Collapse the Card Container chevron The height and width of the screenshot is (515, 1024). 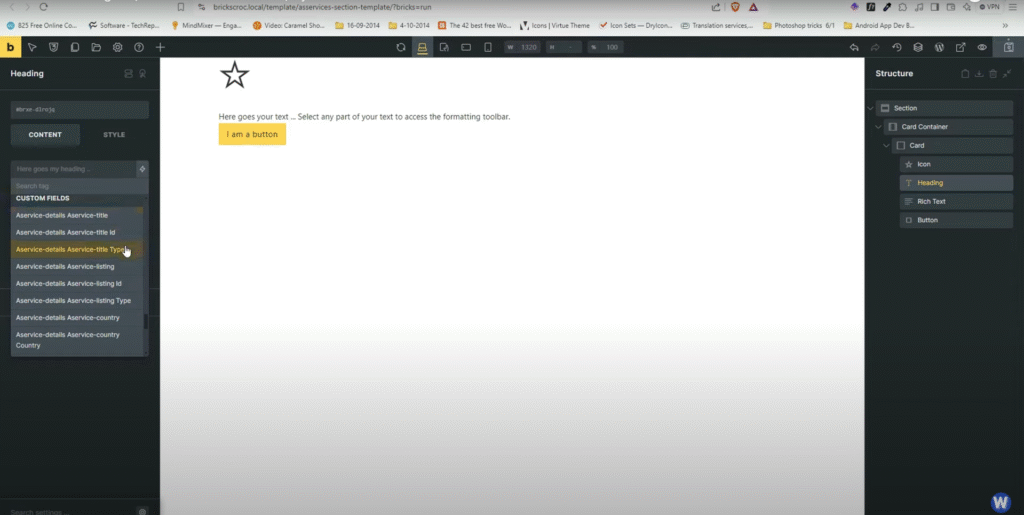pos(877,127)
